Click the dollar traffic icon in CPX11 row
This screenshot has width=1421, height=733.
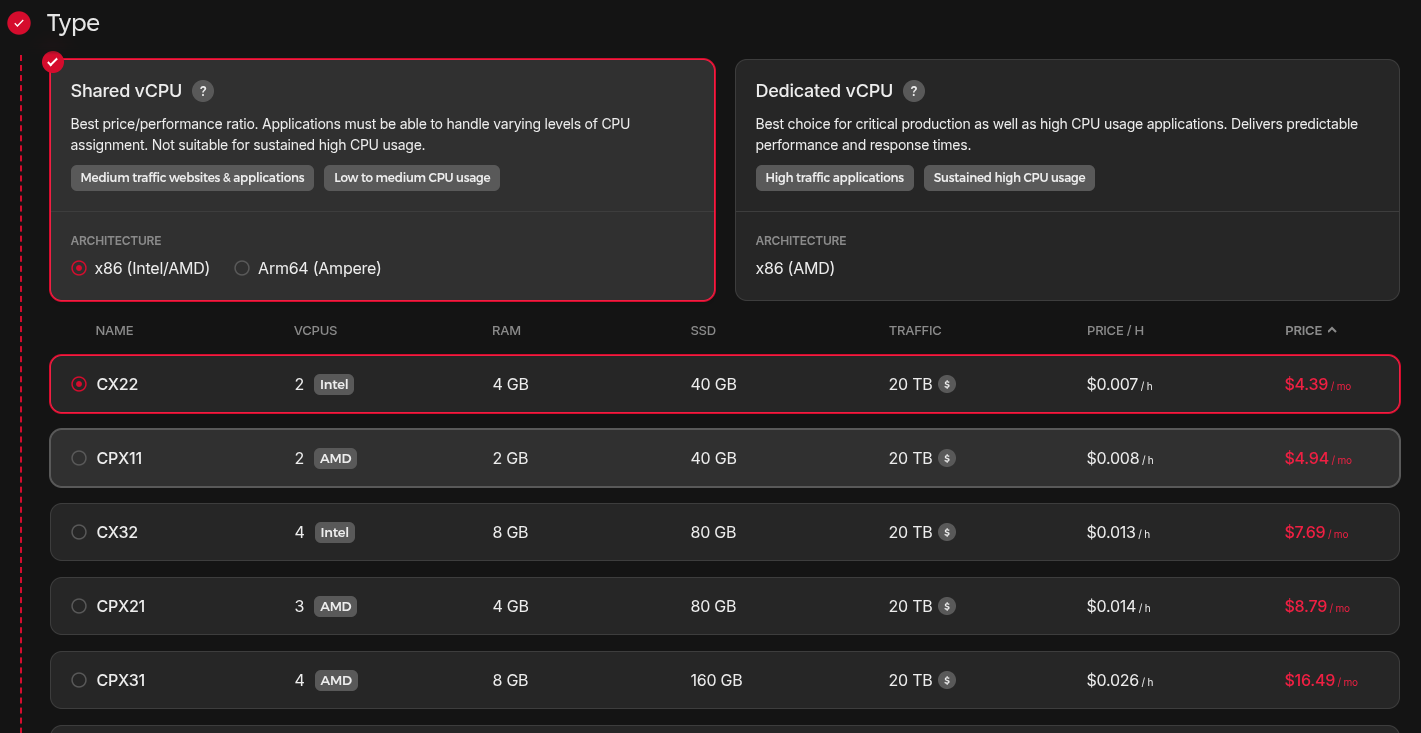947,458
